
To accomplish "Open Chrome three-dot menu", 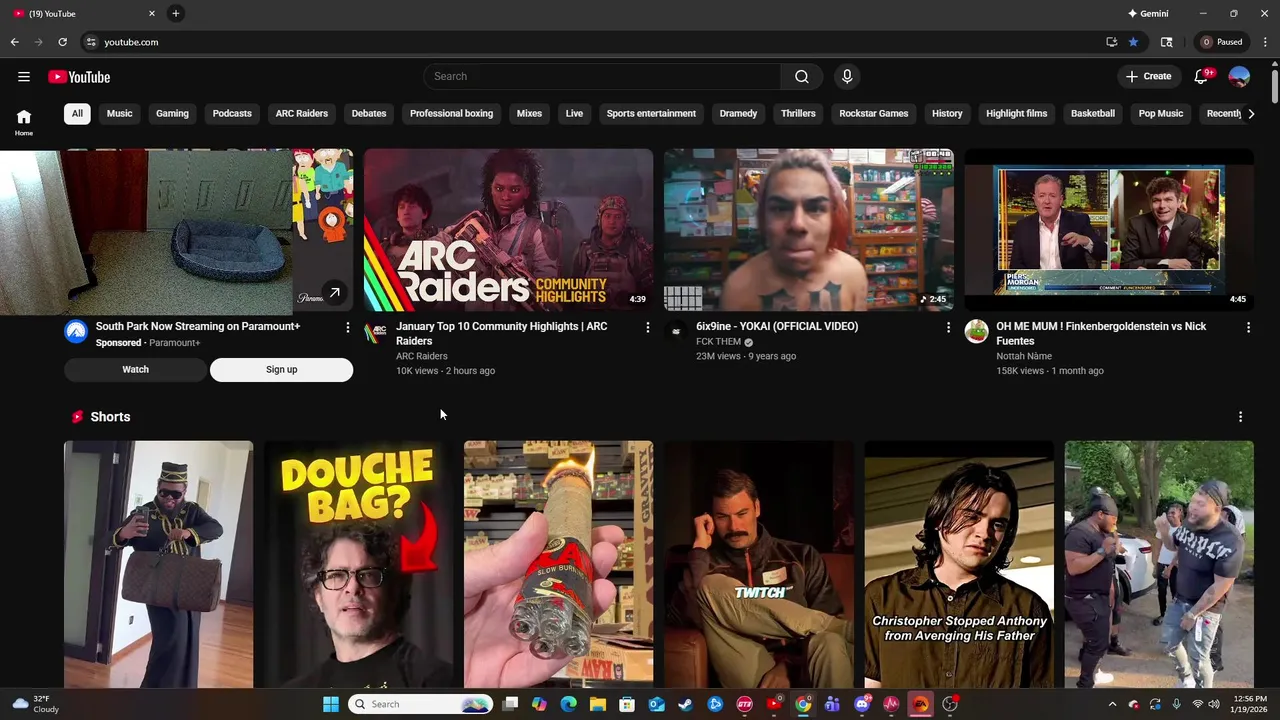I will [1266, 42].
